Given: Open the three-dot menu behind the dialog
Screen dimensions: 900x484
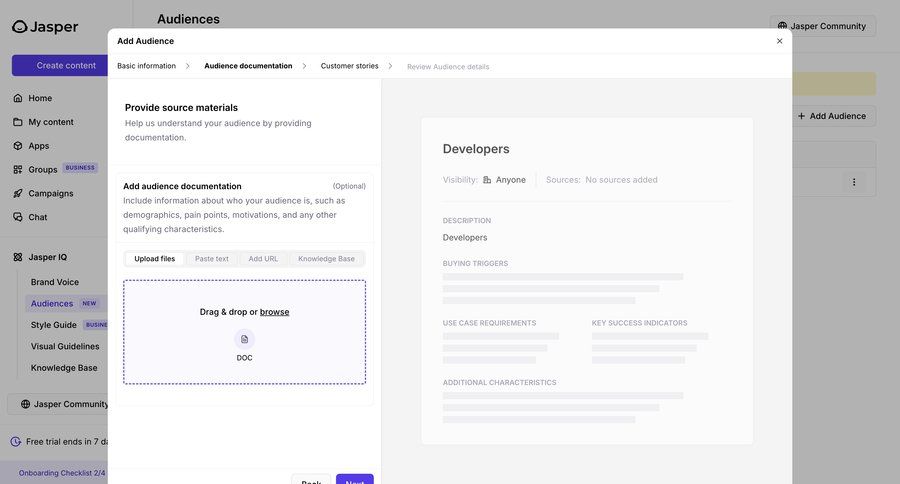Looking at the screenshot, I should (854, 182).
